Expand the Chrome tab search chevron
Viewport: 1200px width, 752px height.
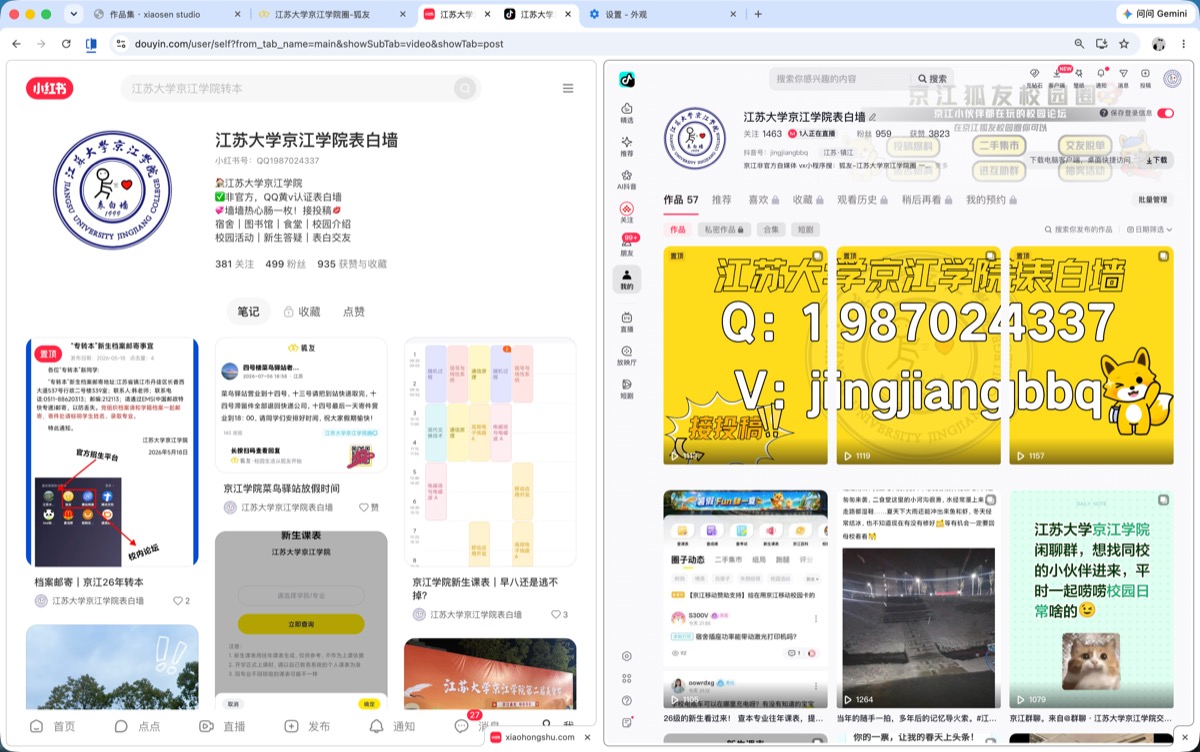pos(74,14)
